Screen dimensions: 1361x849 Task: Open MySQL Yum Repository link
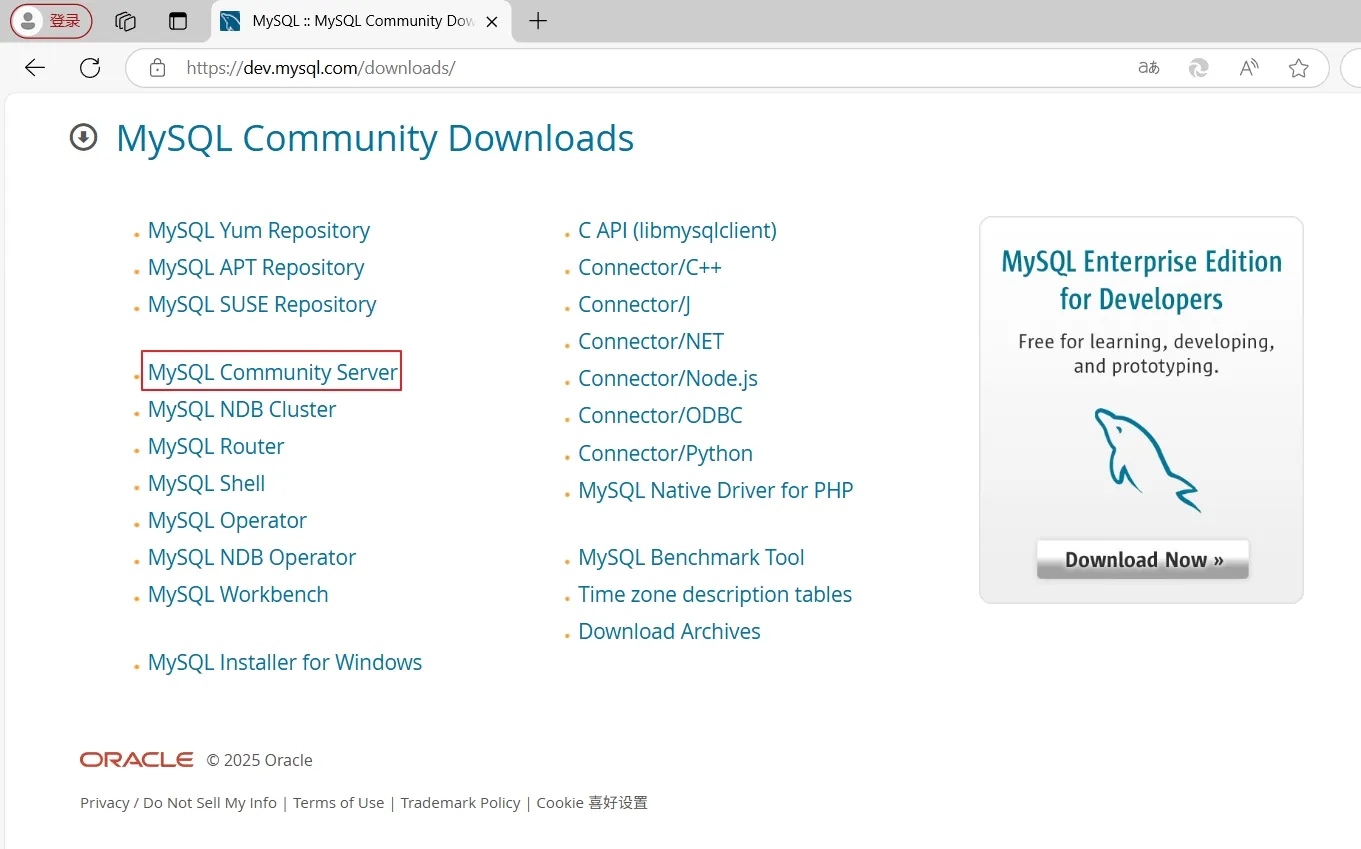(x=259, y=231)
